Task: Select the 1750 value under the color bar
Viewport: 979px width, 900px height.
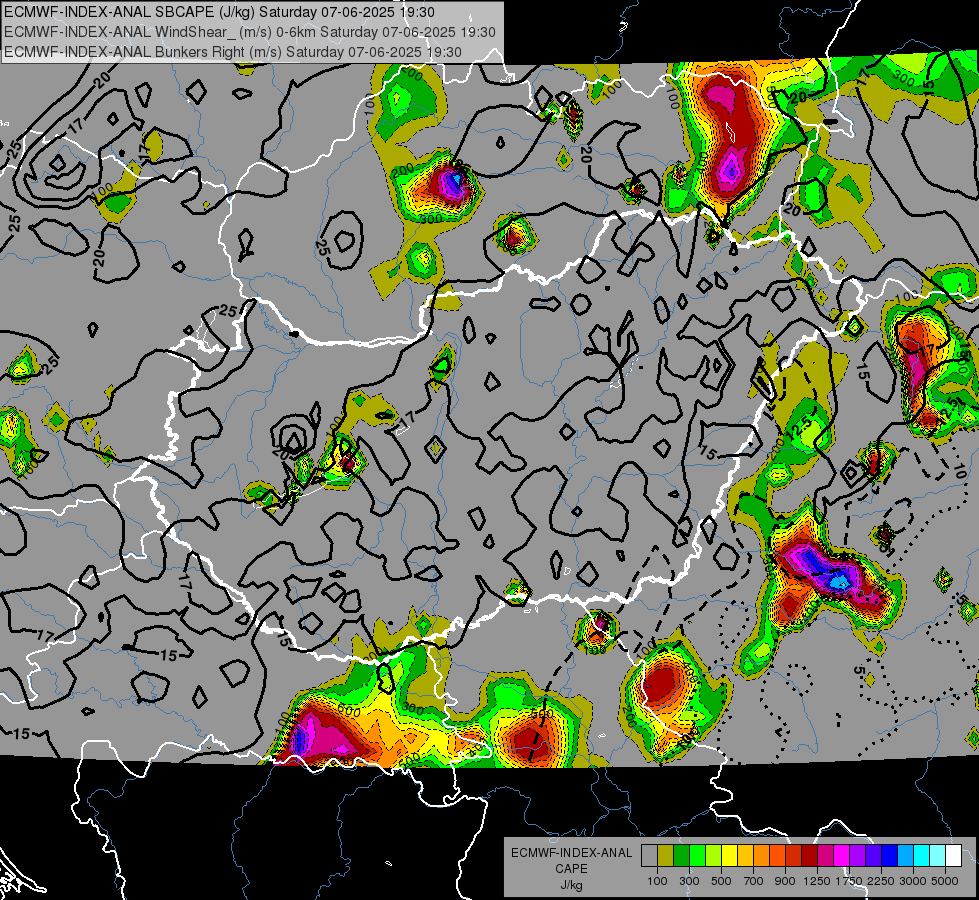Action: (x=849, y=881)
